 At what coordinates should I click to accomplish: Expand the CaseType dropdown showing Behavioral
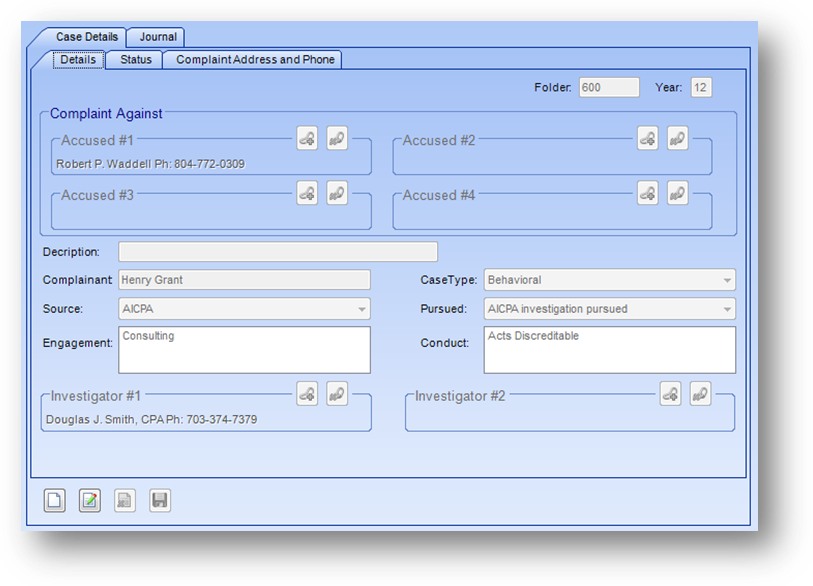click(610, 280)
